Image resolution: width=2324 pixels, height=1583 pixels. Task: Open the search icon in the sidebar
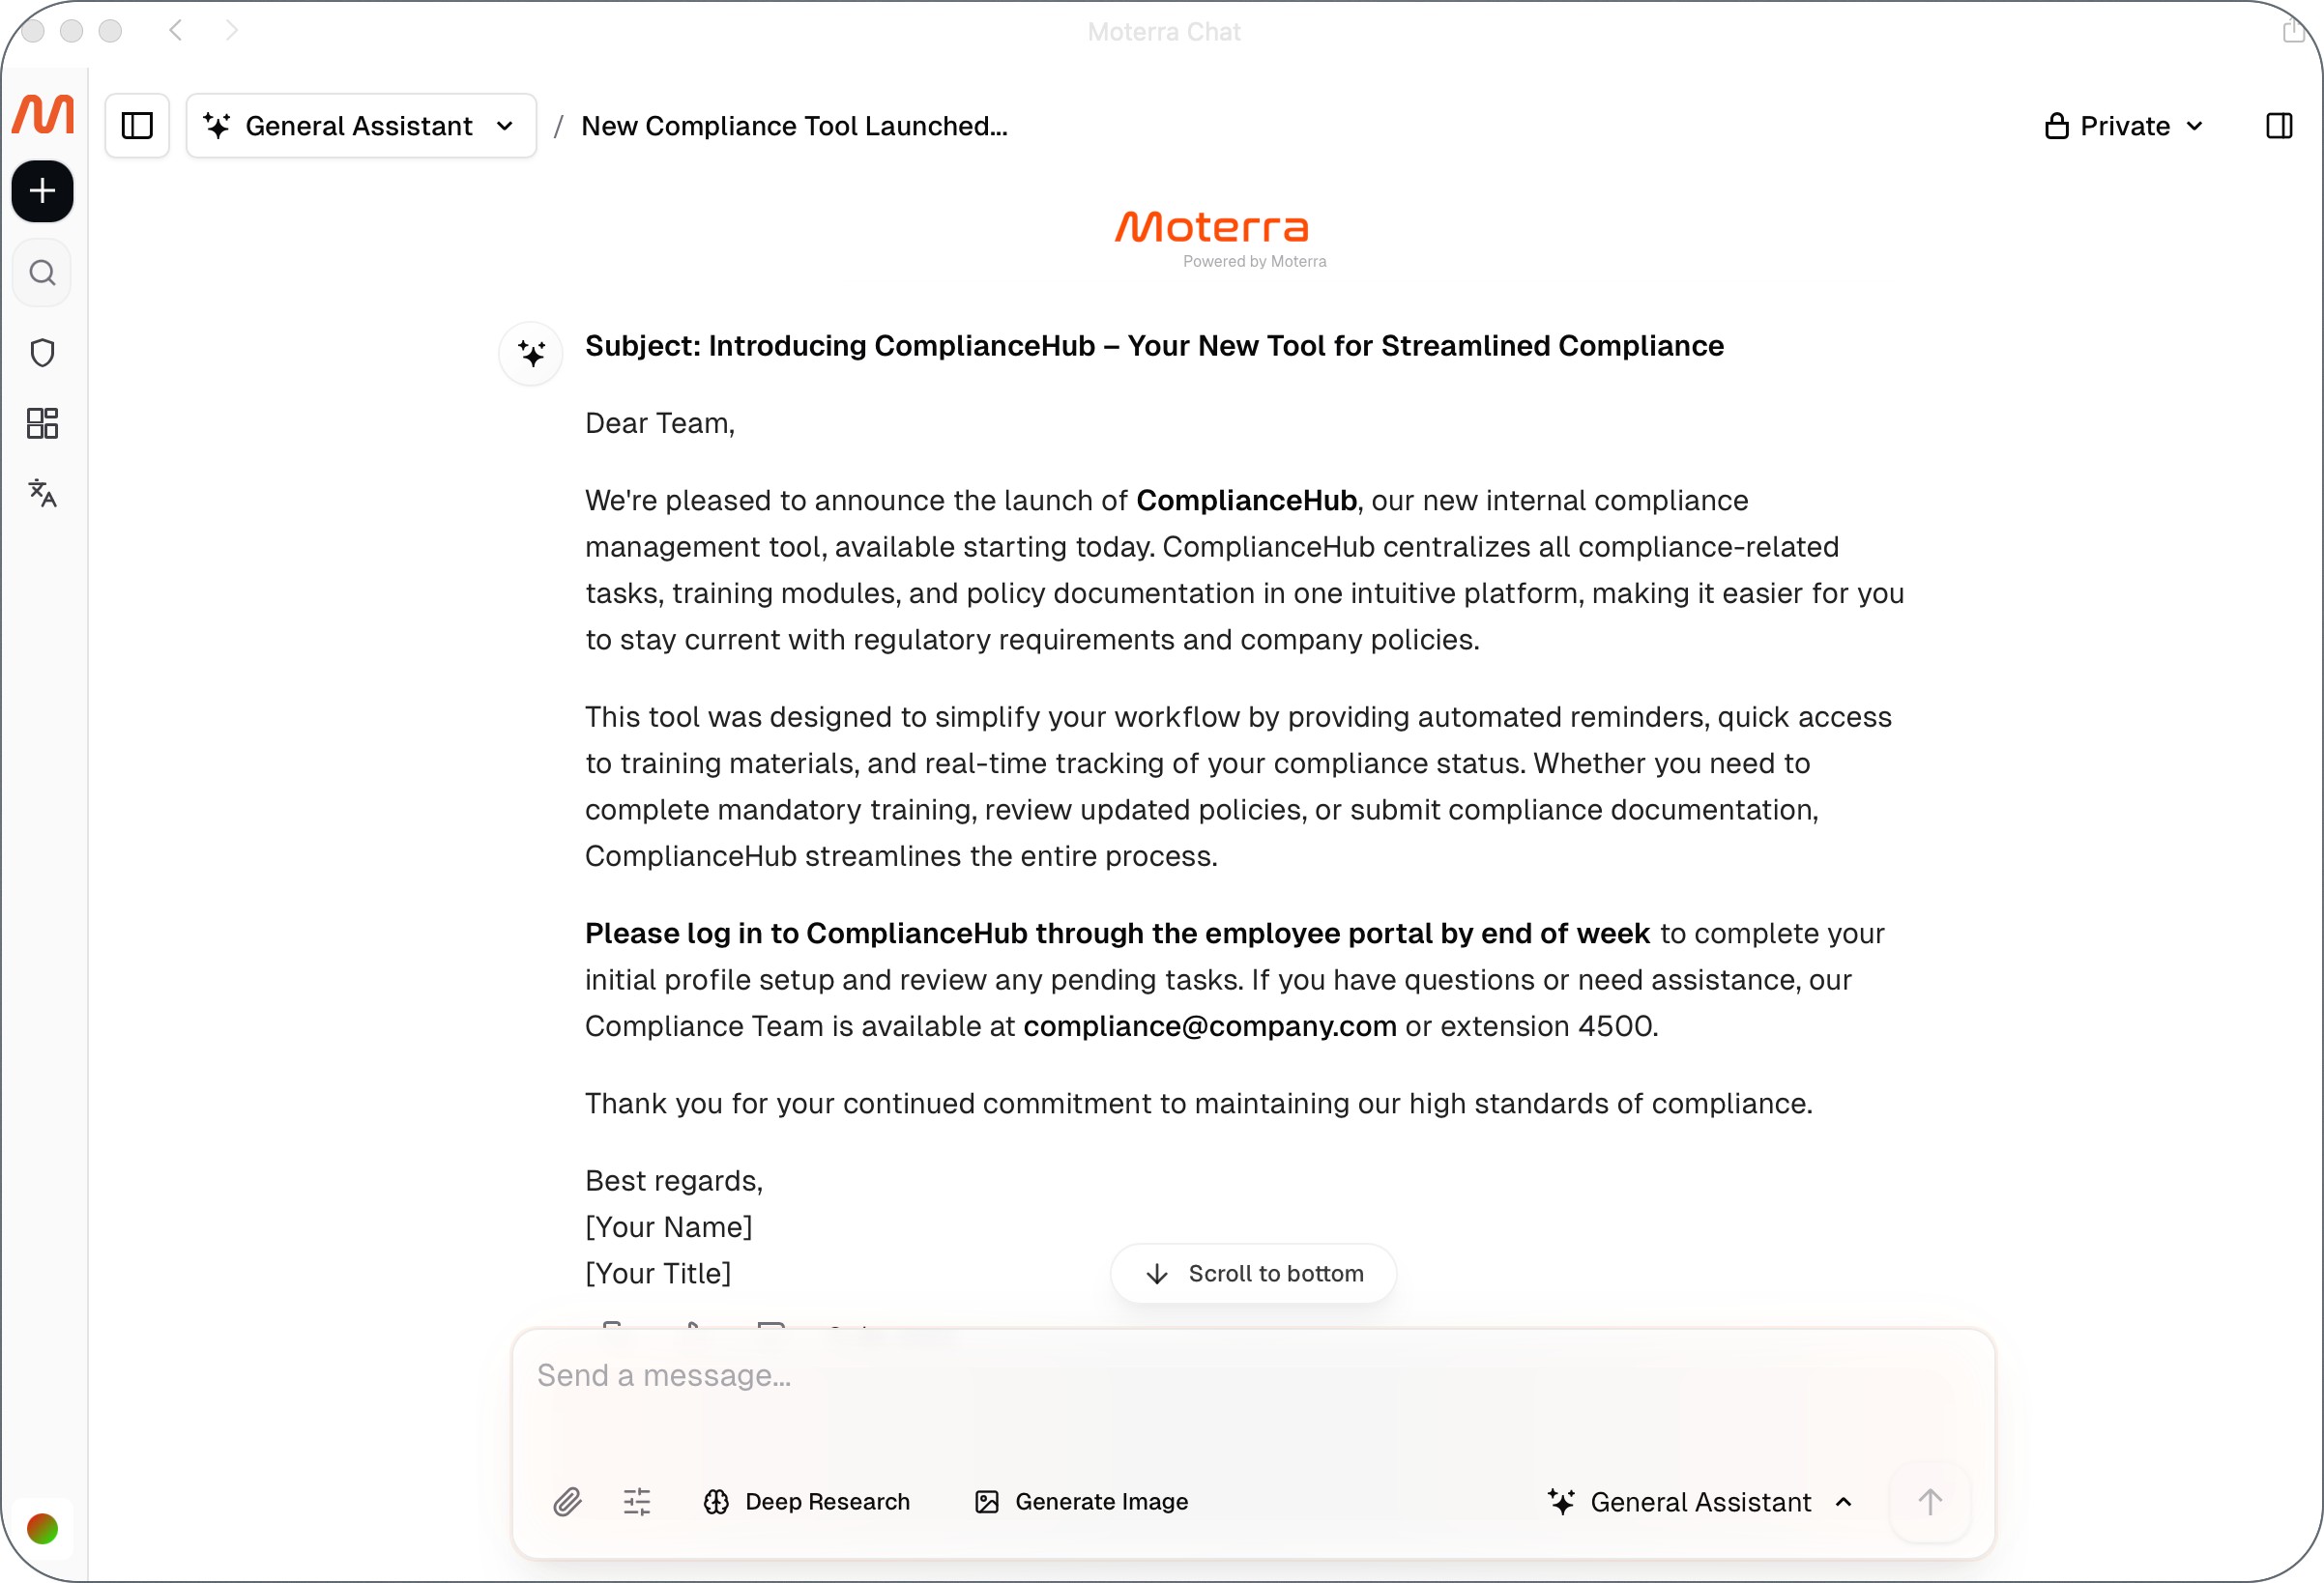coord(42,272)
